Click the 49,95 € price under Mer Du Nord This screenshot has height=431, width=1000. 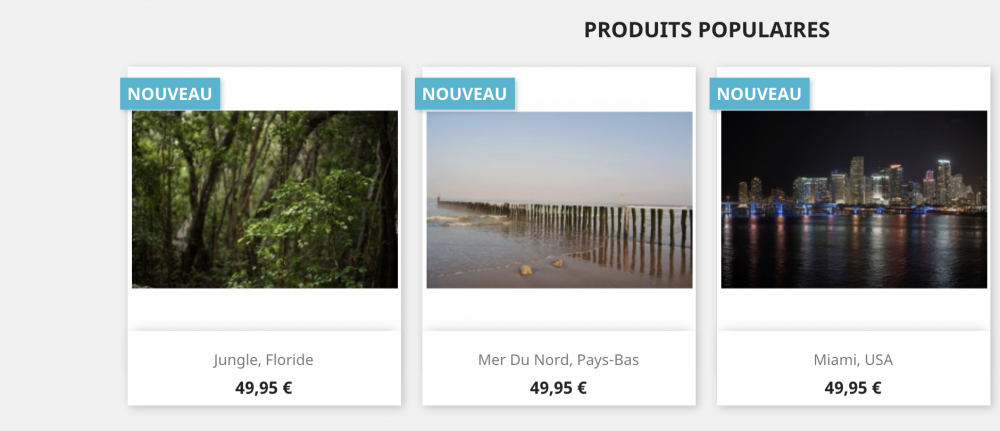tap(558, 388)
